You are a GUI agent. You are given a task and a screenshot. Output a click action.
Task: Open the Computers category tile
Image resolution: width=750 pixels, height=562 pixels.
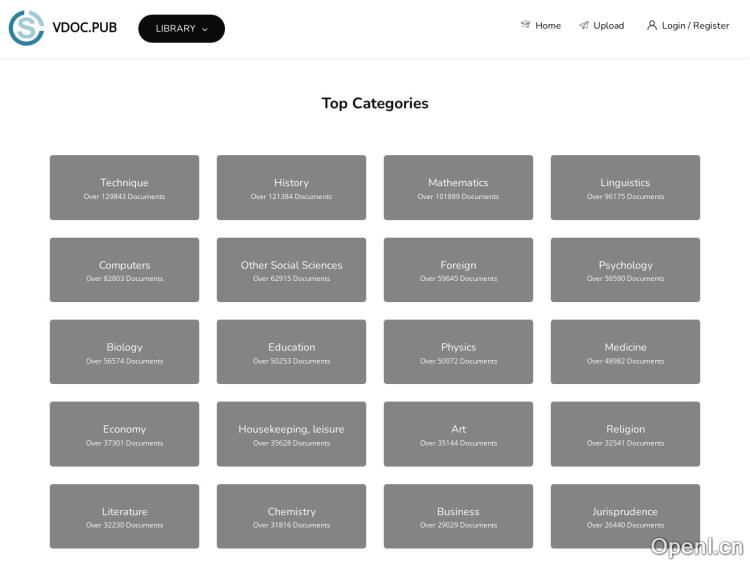tap(124, 270)
